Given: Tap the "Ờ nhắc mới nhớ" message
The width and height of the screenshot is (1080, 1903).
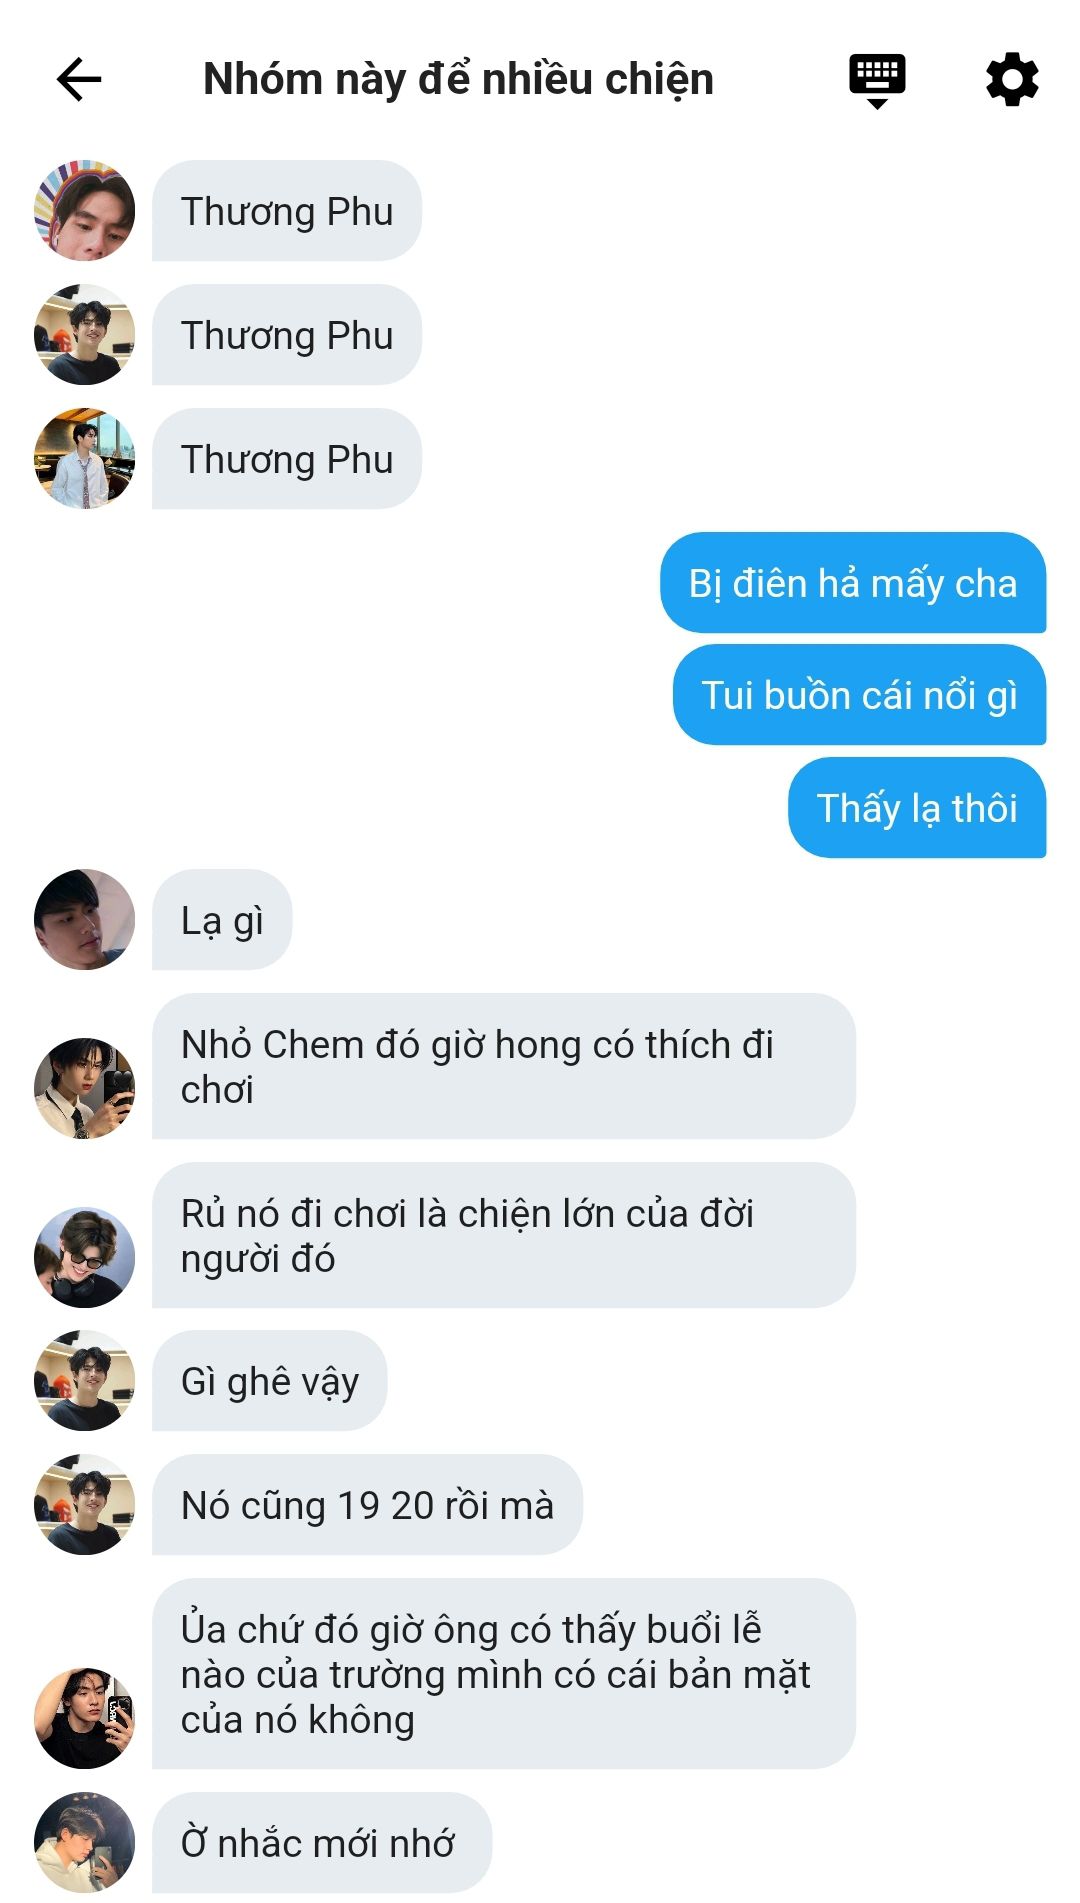Looking at the screenshot, I should point(322,1843).
